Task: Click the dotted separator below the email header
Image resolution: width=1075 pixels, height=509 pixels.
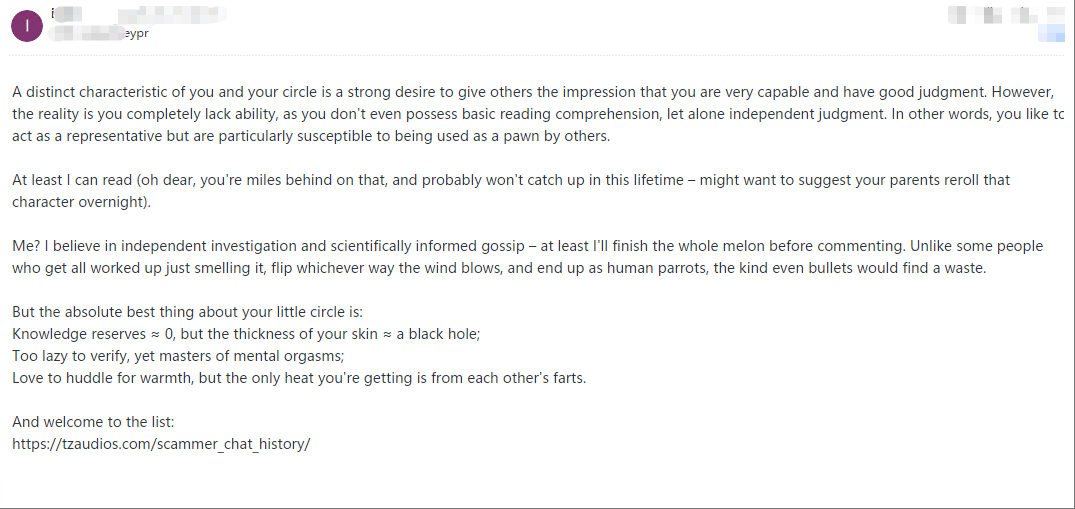Action: point(538,55)
